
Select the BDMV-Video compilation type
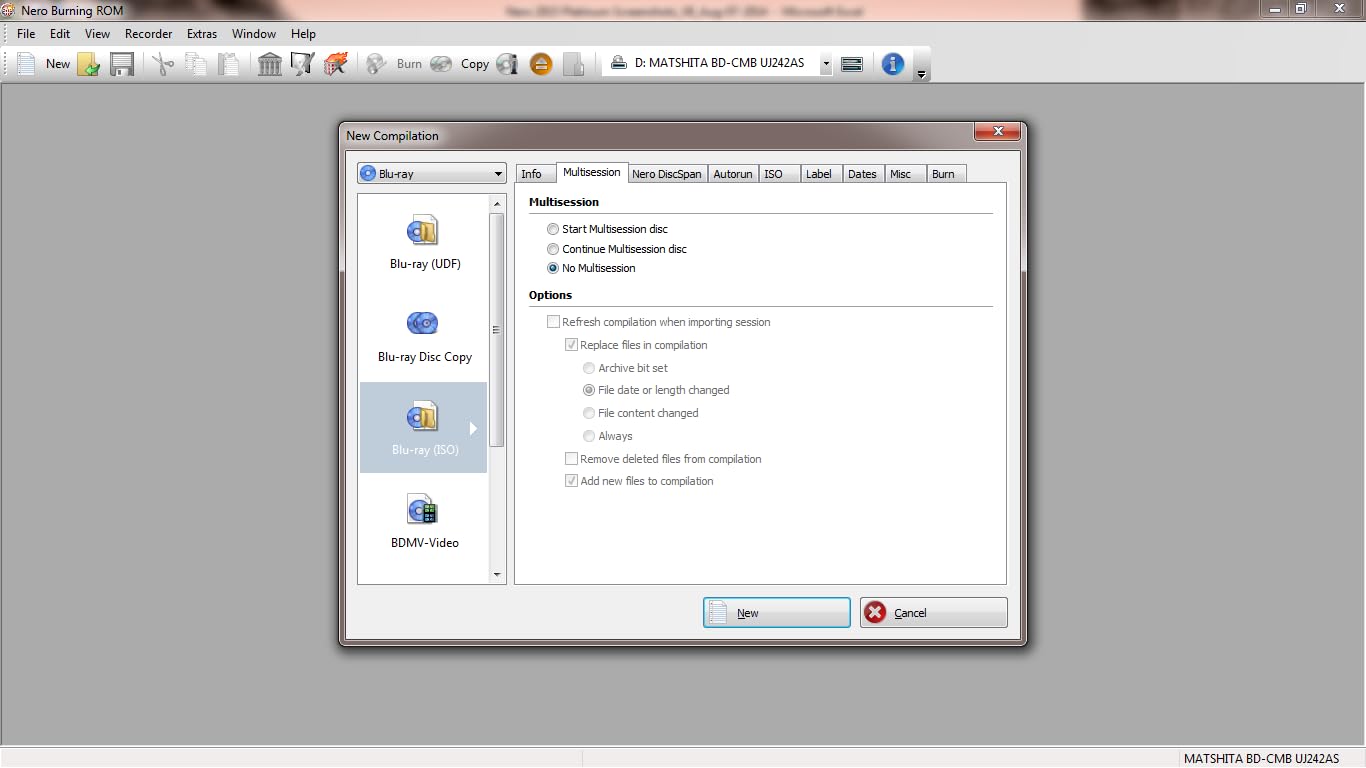[425, 521]
